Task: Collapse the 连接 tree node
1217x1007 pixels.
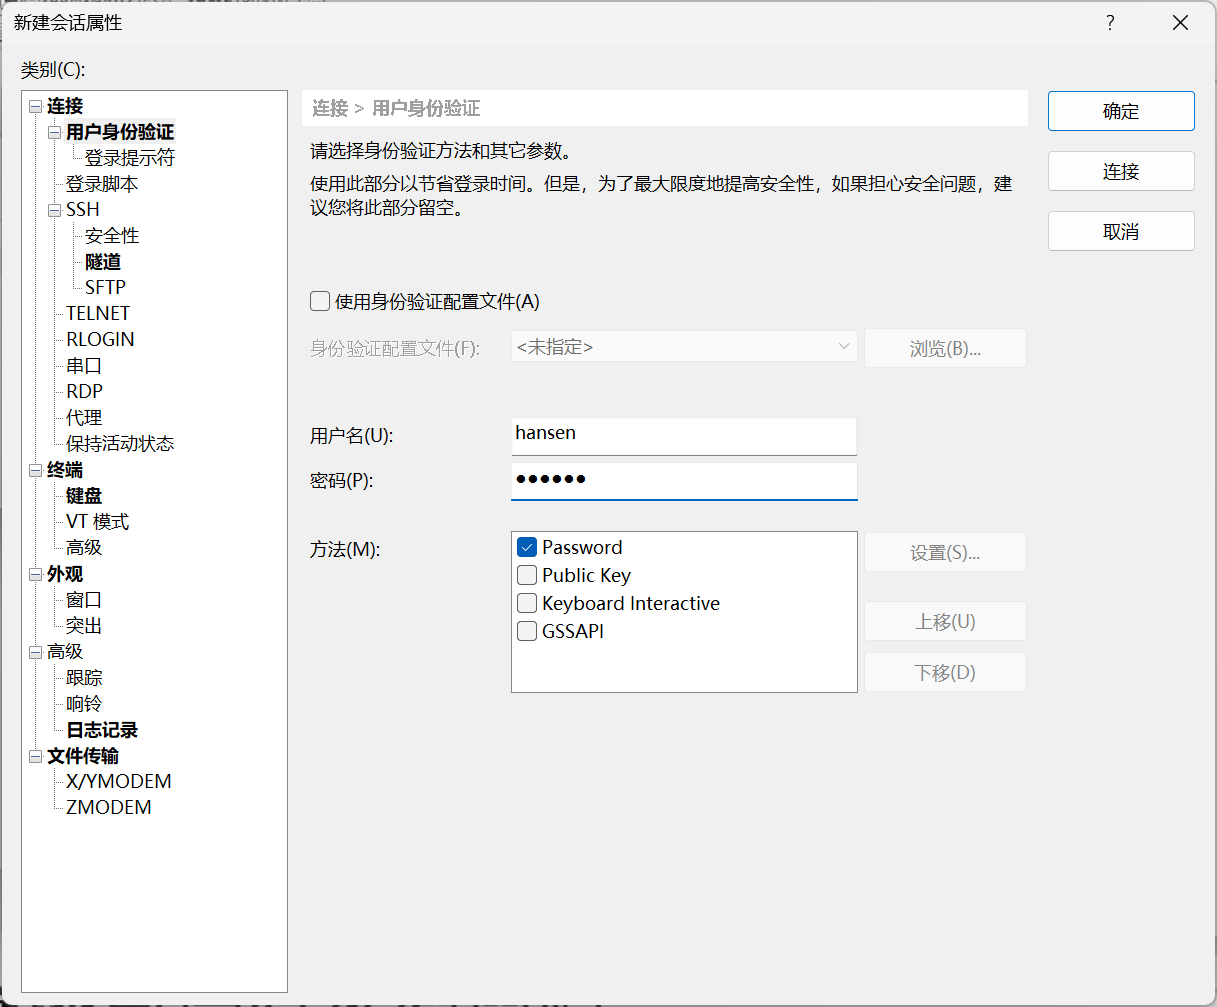Action: [36, 106]
